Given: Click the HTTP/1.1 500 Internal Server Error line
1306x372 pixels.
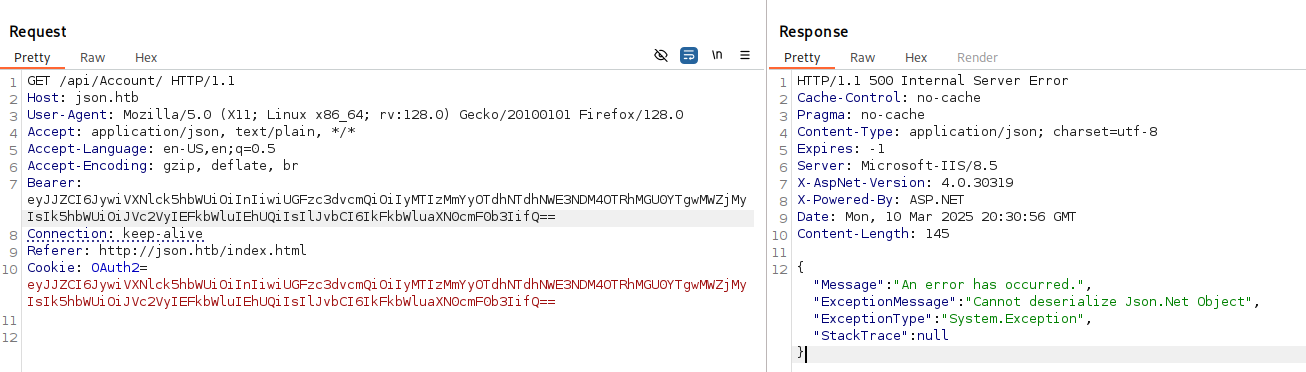Looking at the screenshot, I should tap(933, 81).
